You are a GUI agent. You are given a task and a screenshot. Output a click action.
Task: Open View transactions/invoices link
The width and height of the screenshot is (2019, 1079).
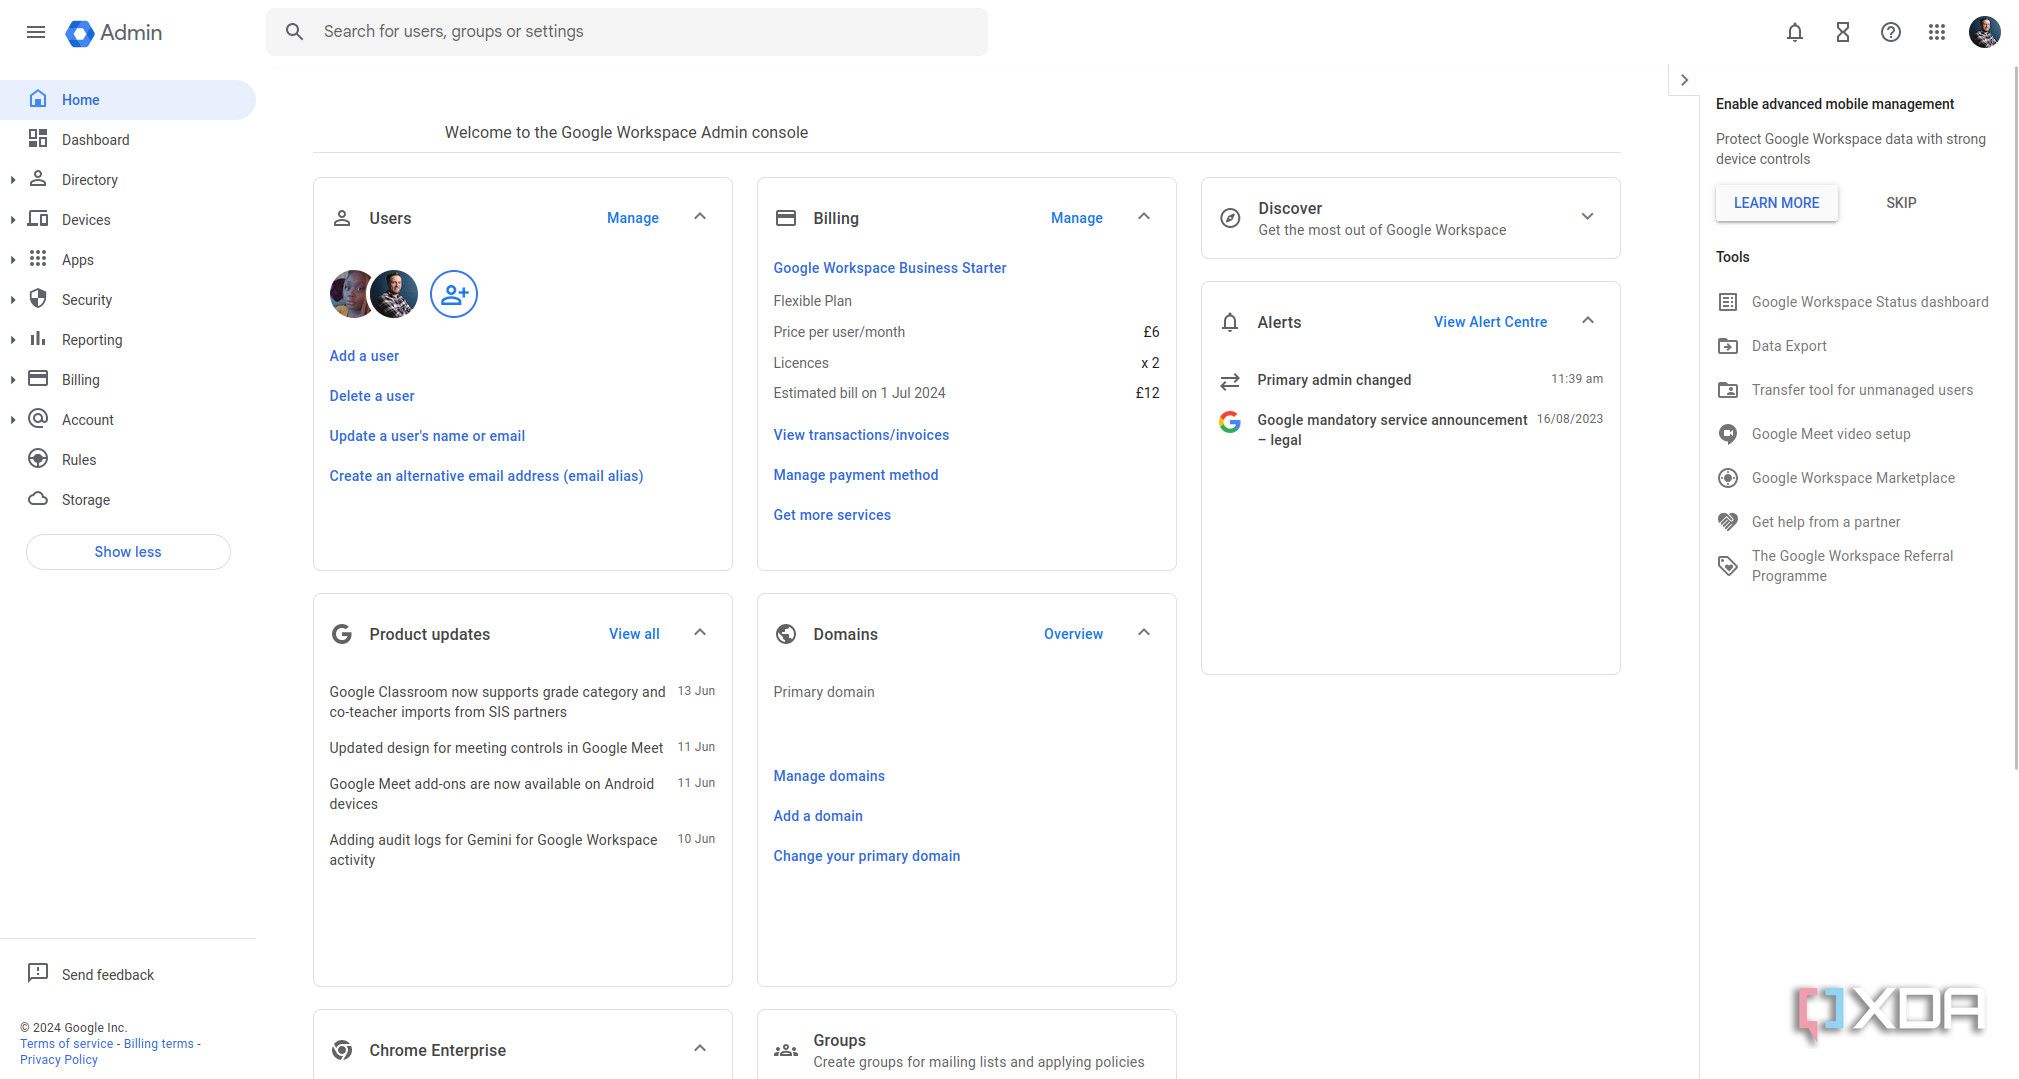pyautogui.click(x=861, y=435)
